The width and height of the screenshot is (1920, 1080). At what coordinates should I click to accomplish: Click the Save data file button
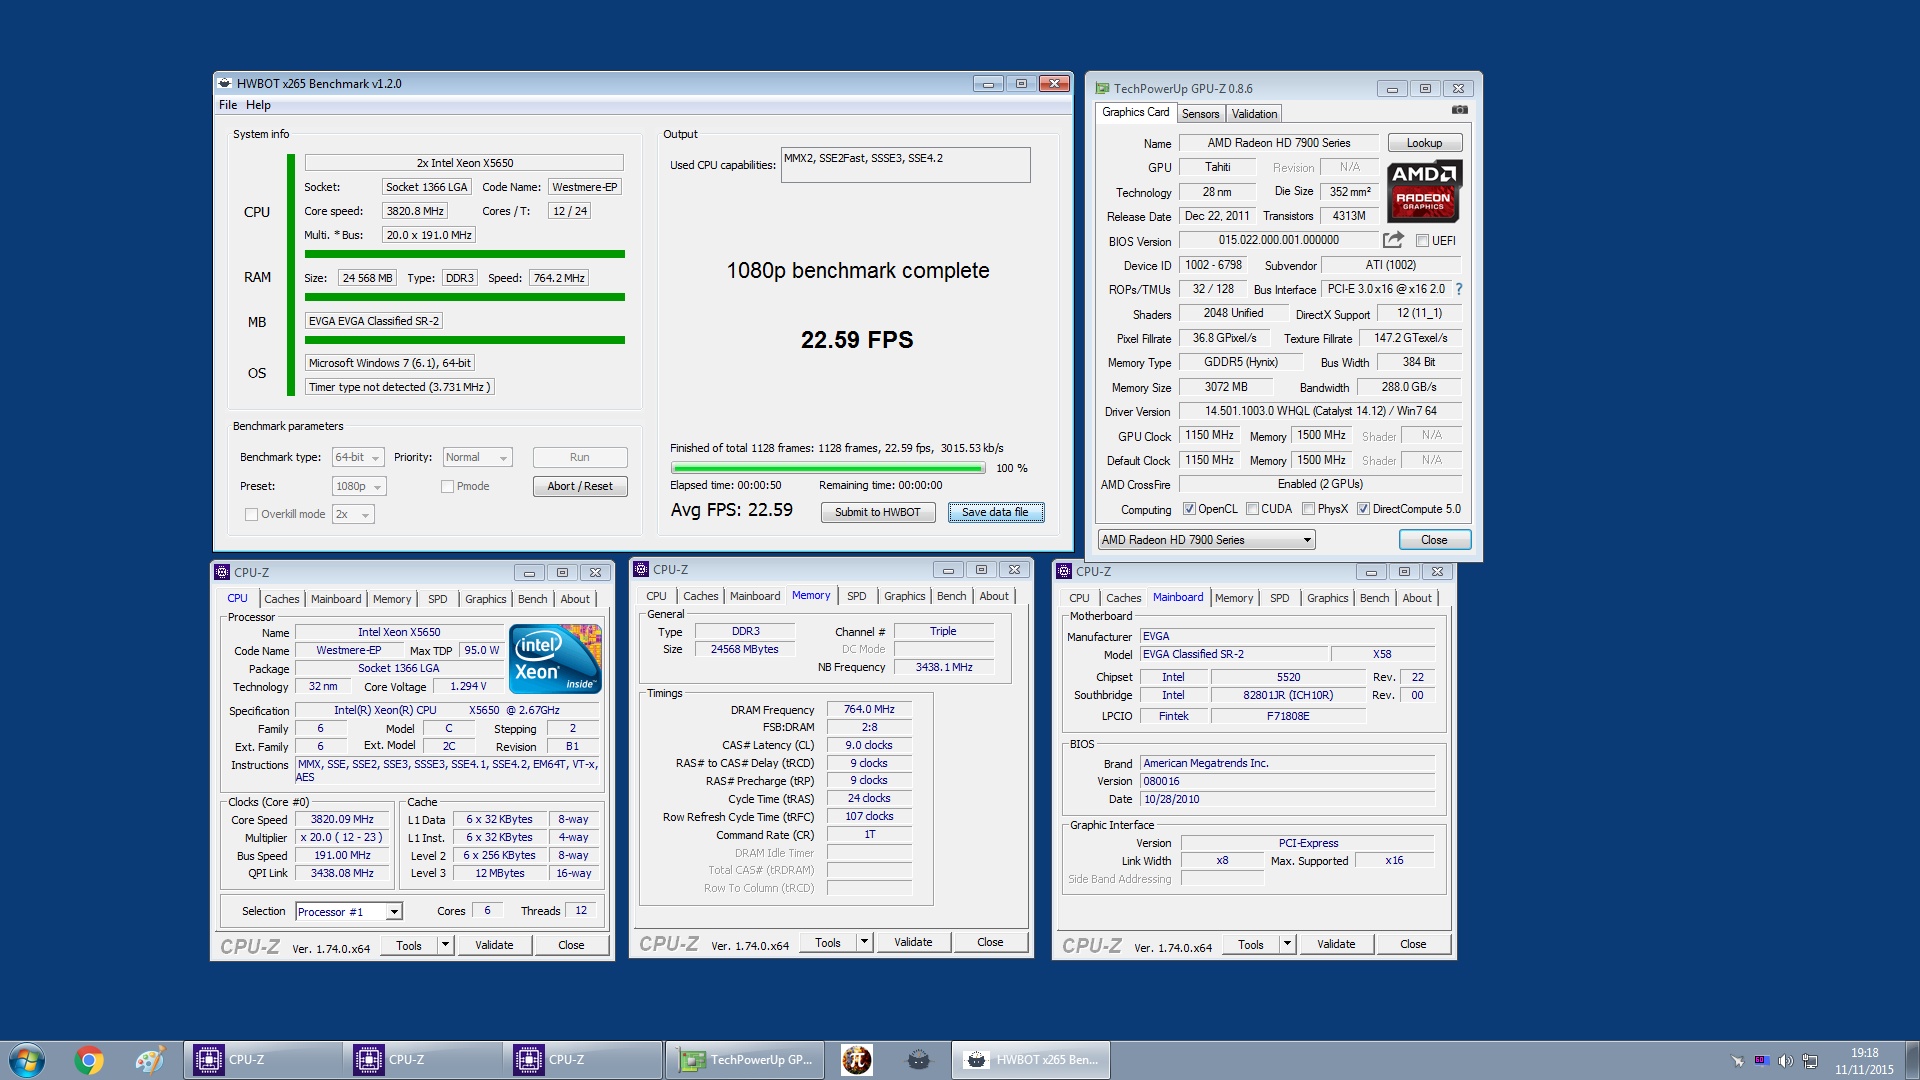pyautogui.click(x=995, y=512)
